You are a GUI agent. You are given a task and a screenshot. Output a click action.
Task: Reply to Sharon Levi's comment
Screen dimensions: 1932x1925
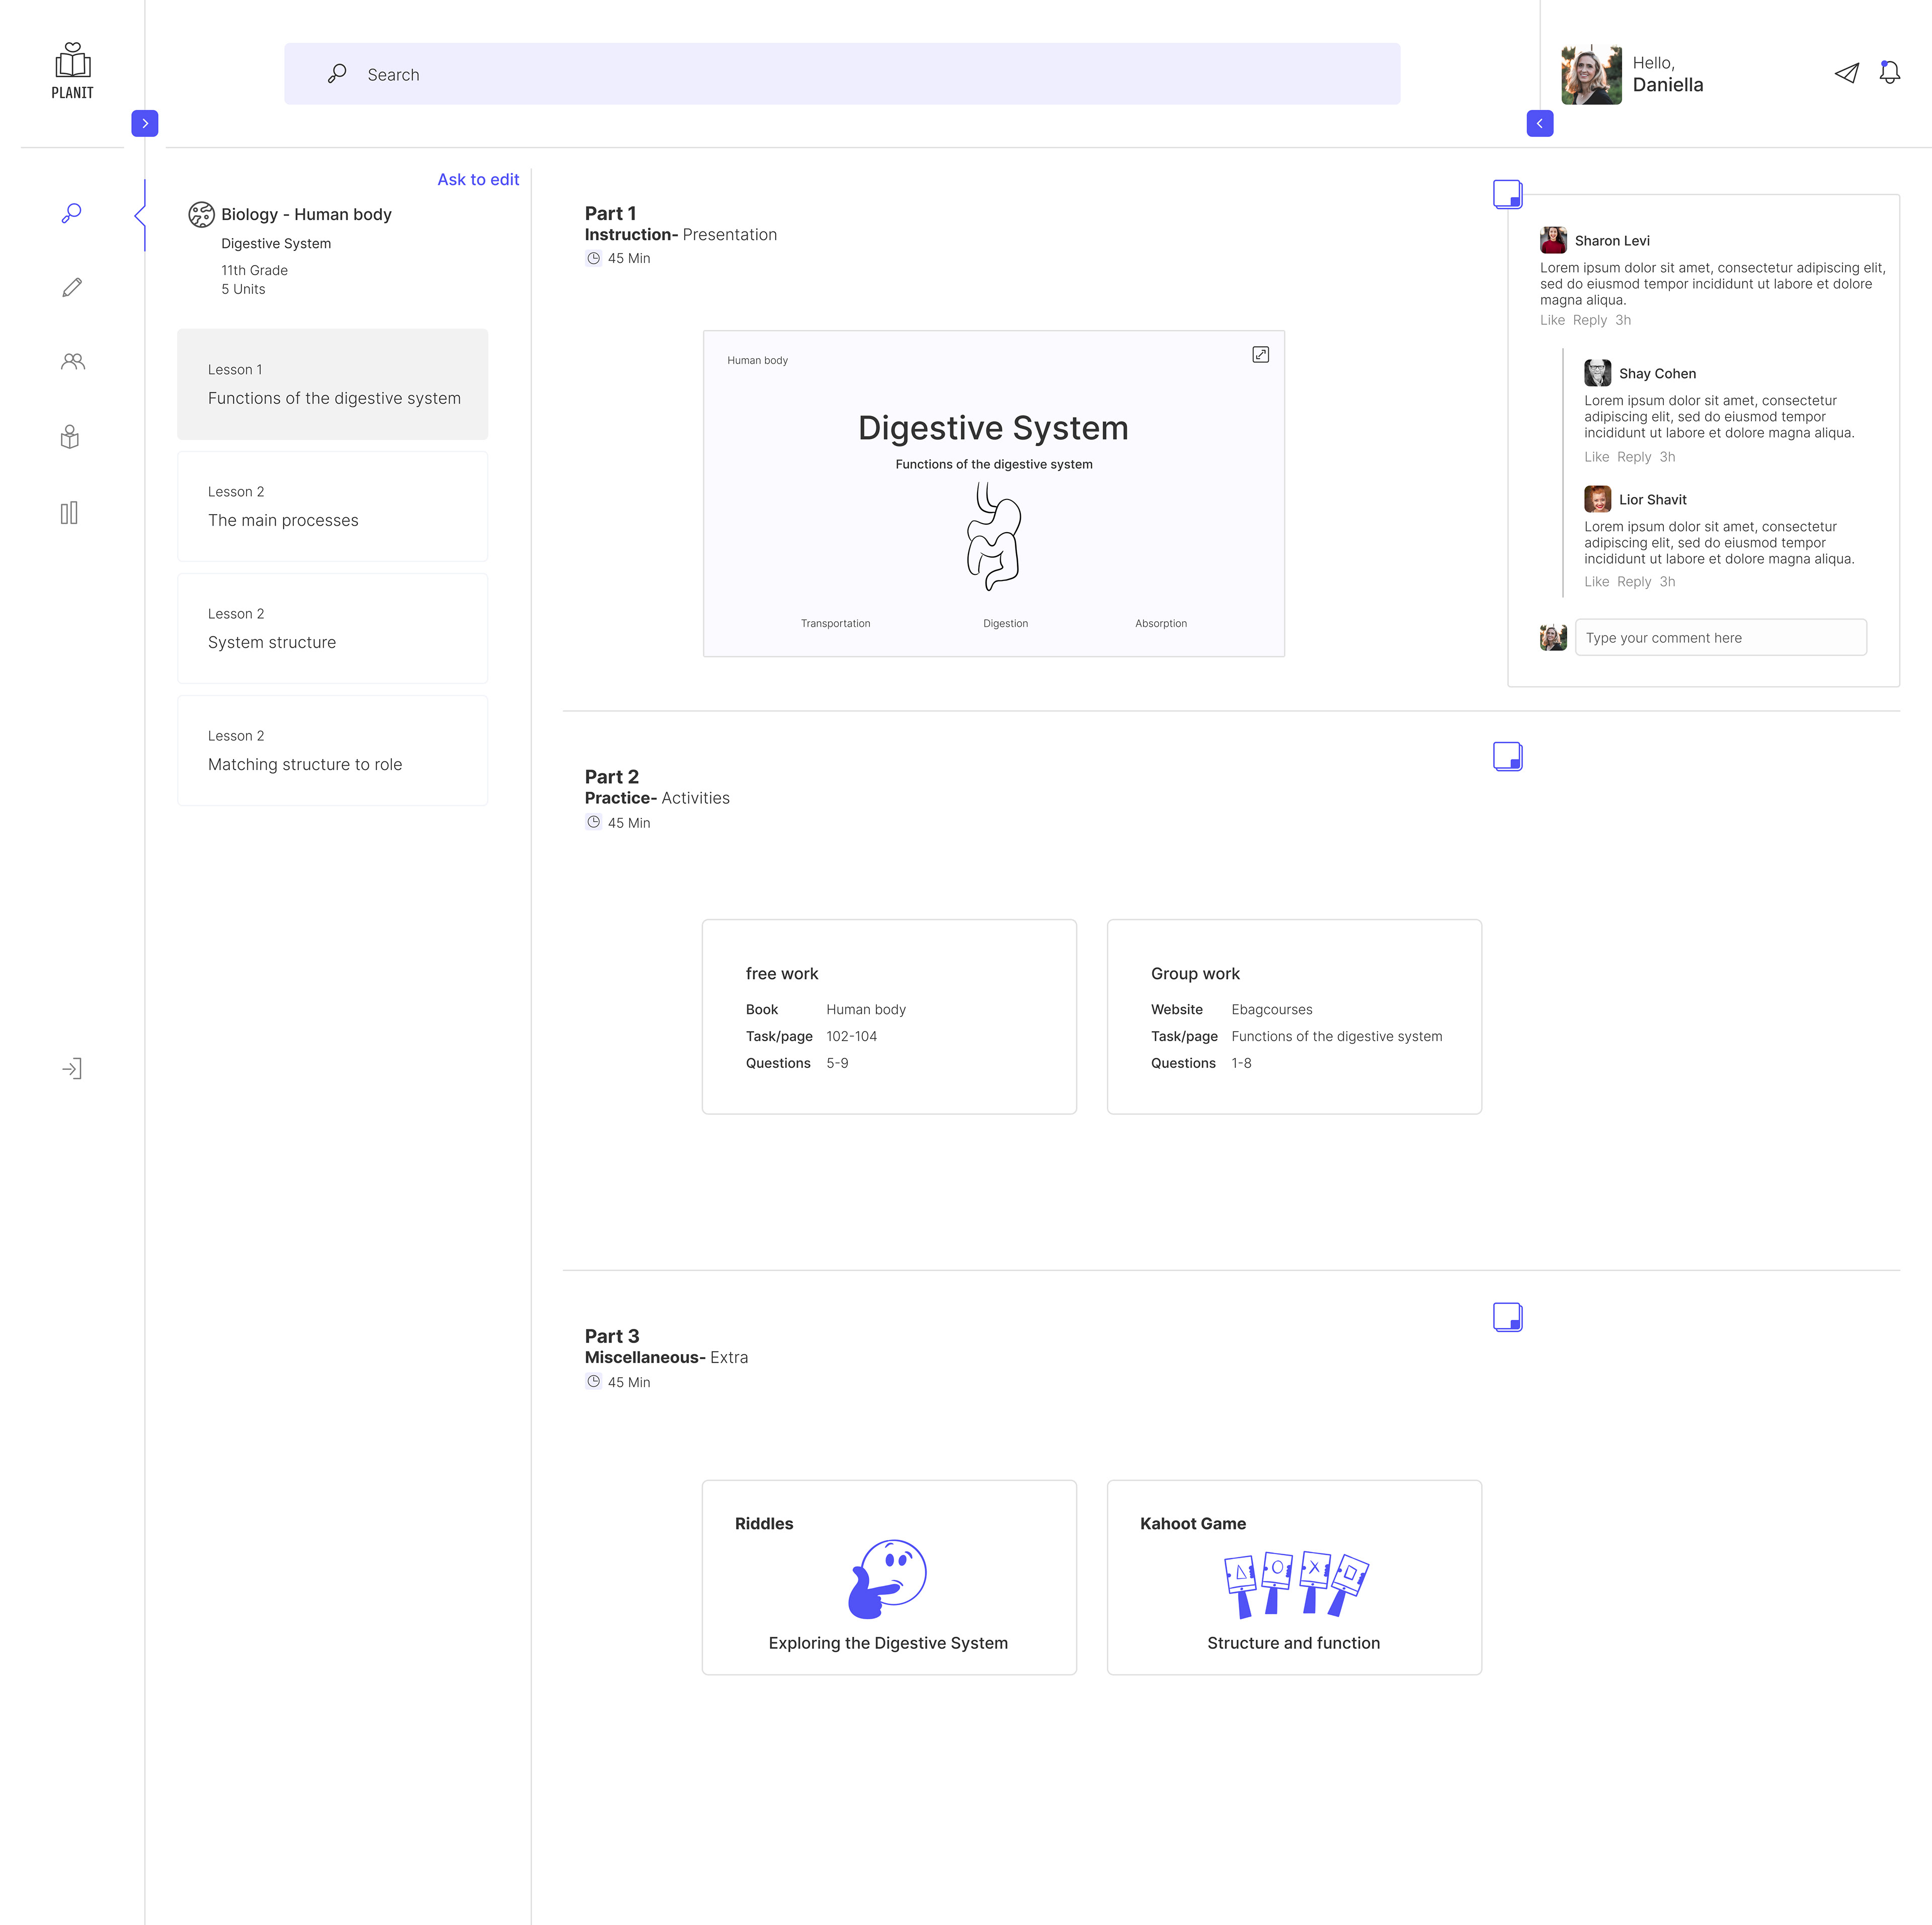pos(1589,320)
